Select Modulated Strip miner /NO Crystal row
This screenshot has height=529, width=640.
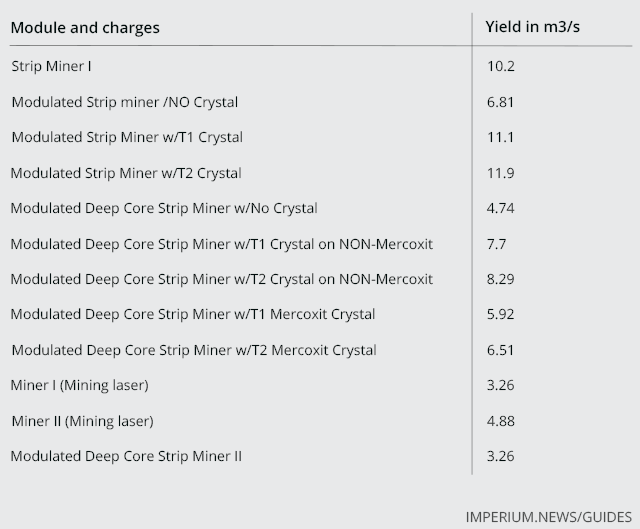(321, 102)
